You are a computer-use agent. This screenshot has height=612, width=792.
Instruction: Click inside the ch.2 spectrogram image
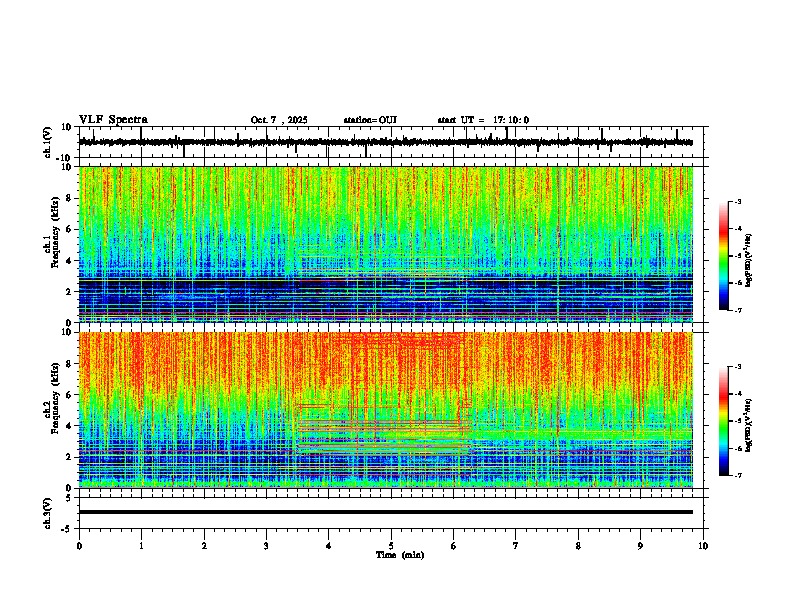386,410
